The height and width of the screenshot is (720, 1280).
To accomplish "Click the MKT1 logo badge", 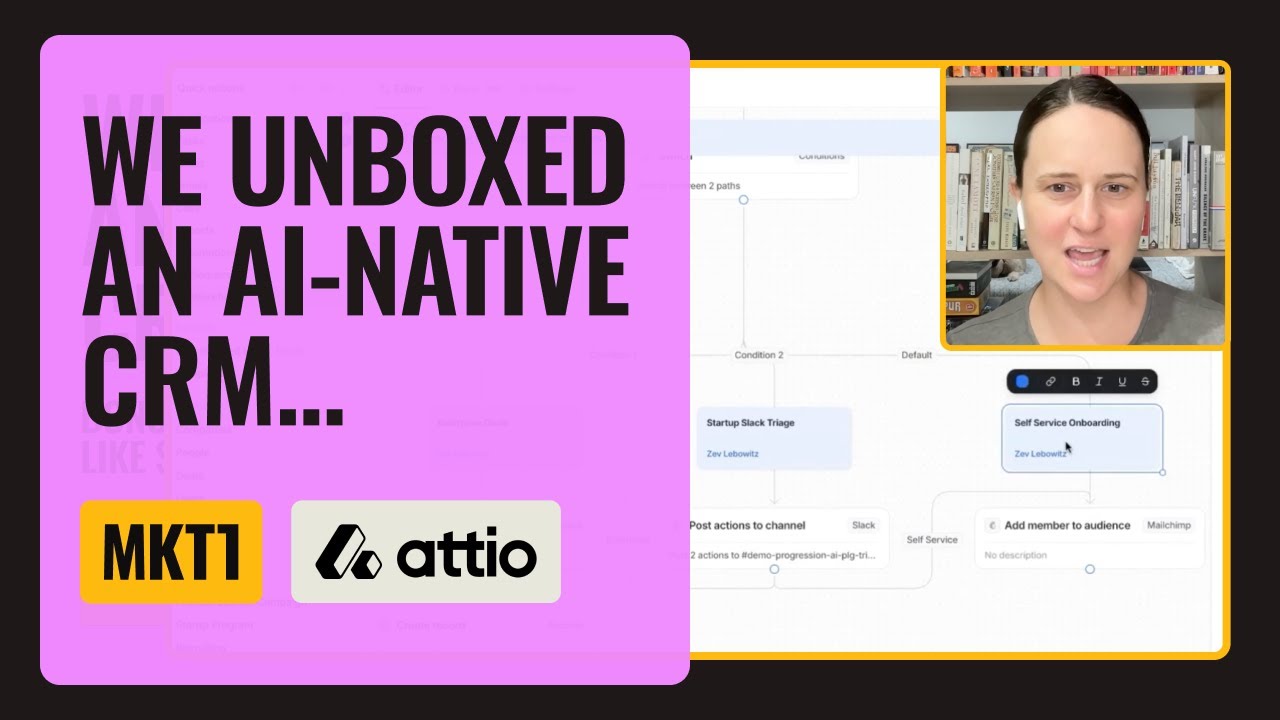I will [x=171, y=552].
